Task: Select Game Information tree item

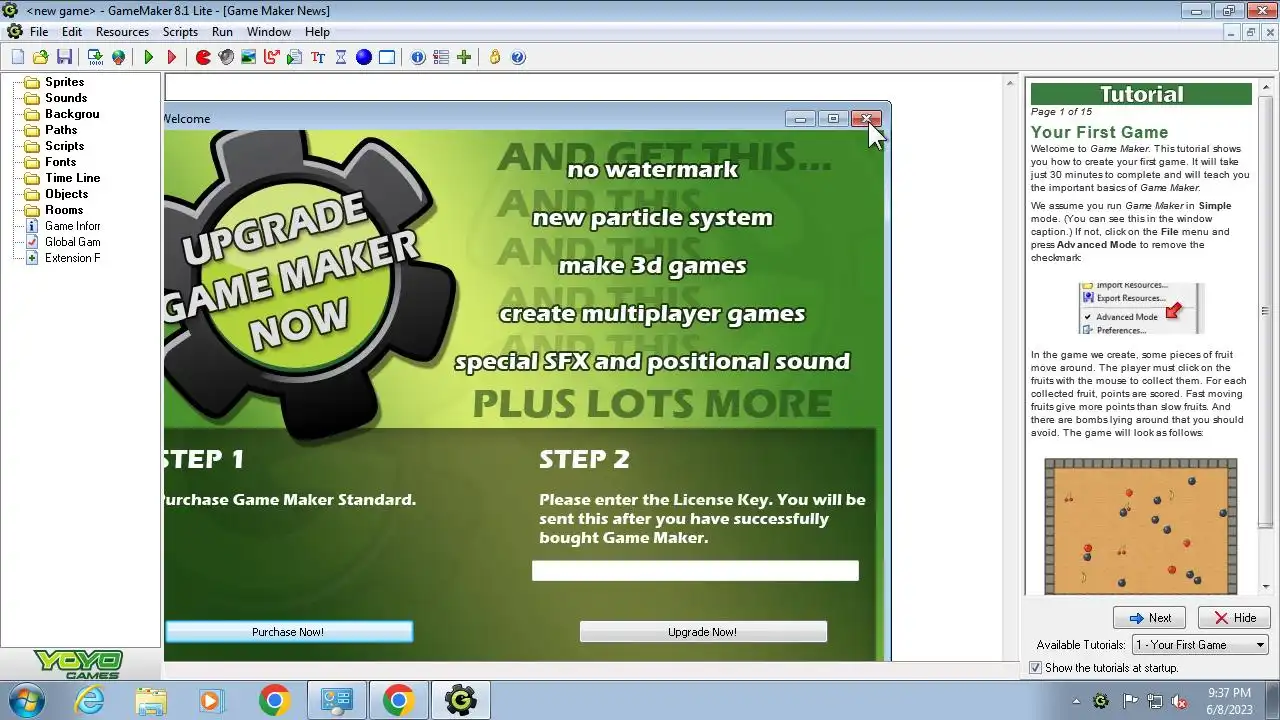Action: click(x=72, y=226)
